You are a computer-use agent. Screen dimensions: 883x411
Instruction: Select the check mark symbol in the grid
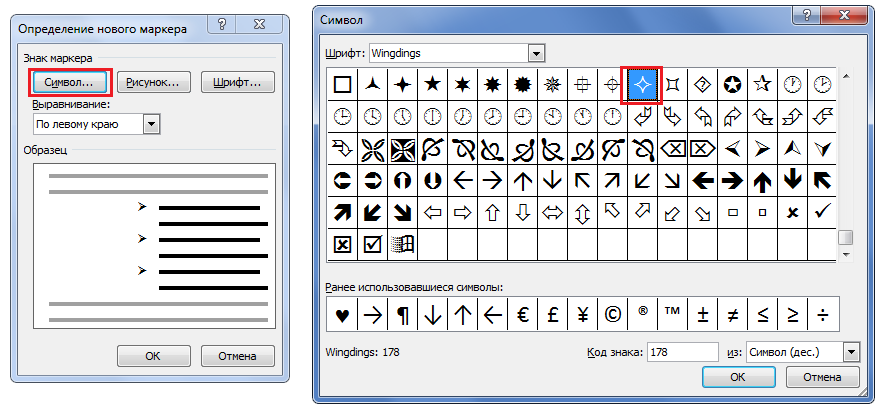coord(823,213)
